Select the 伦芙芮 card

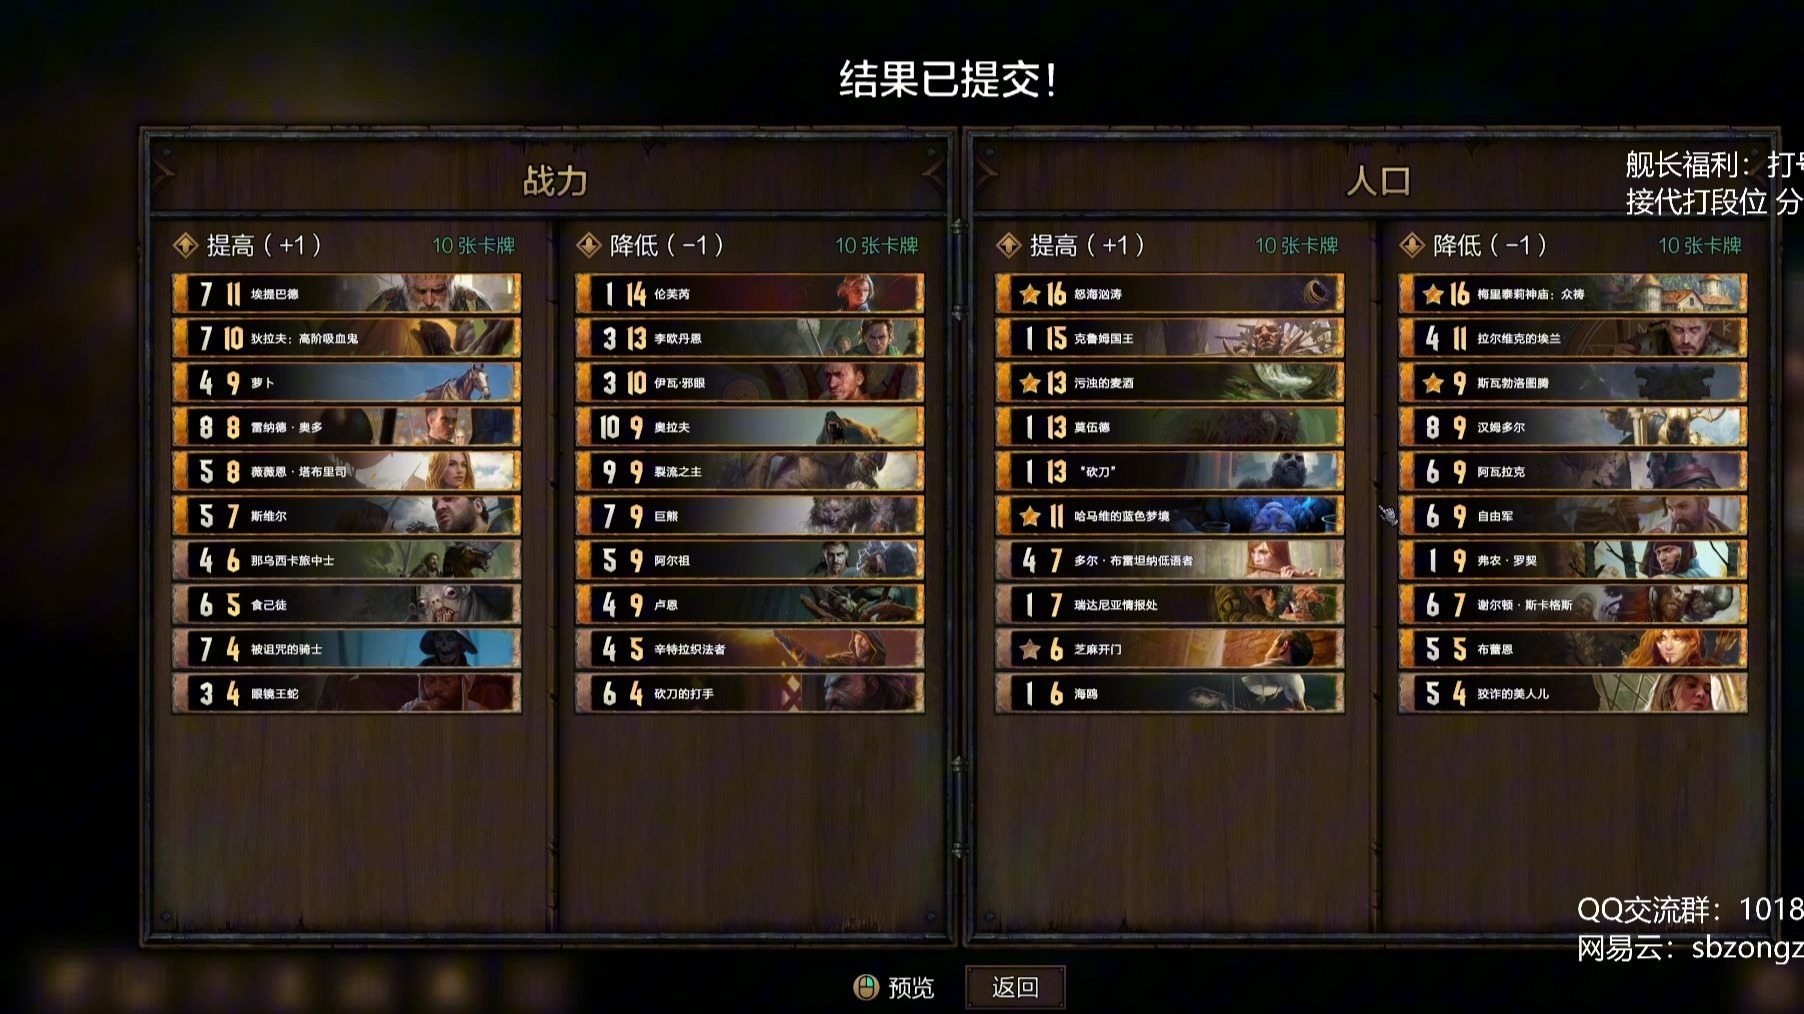pos(750,294)
